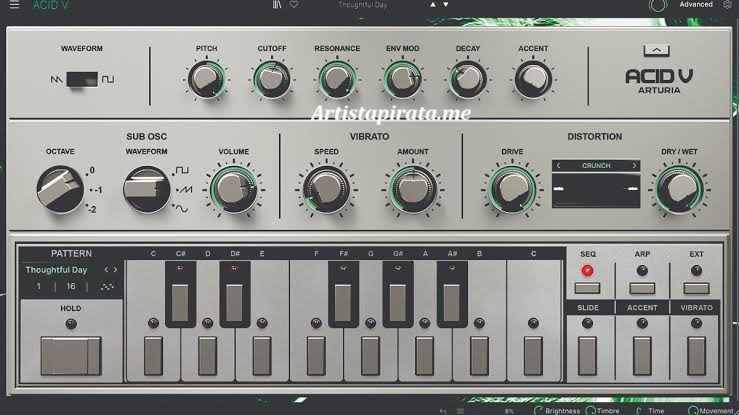Select previous preset with up arrow

tap(433, 5)
